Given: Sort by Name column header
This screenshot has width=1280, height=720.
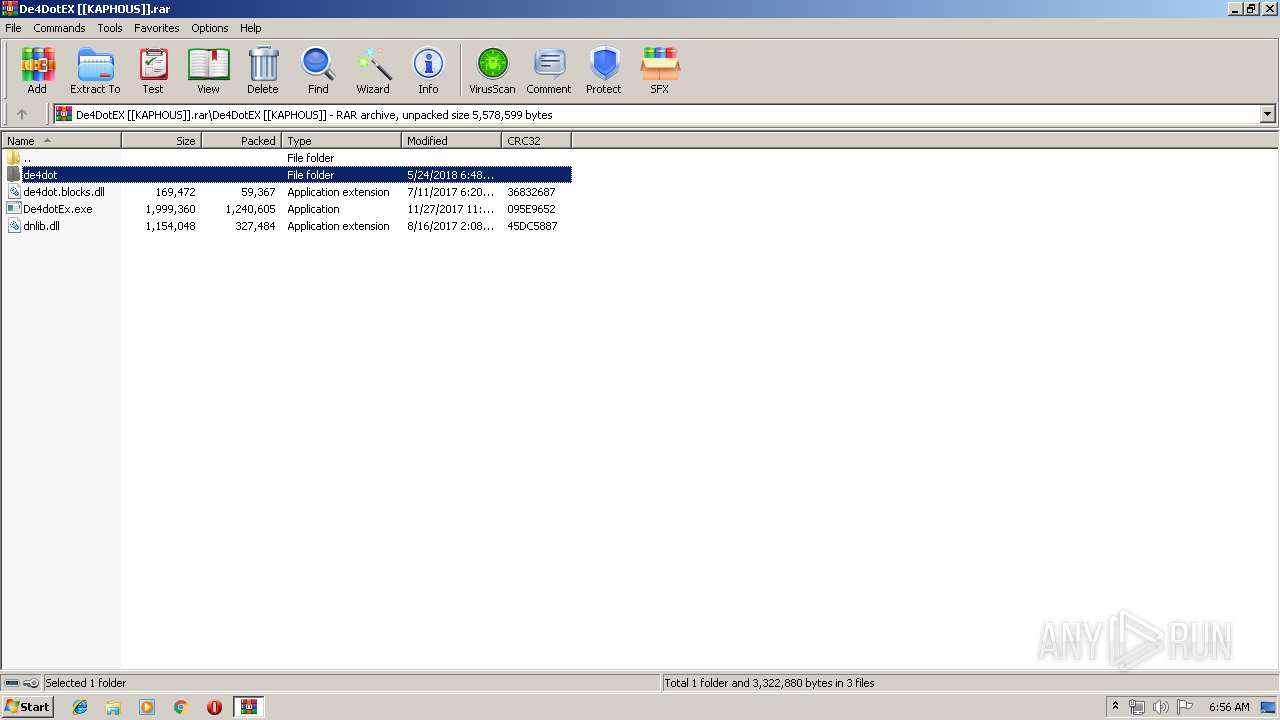Looking at the screenshot, I should point(61,141).
